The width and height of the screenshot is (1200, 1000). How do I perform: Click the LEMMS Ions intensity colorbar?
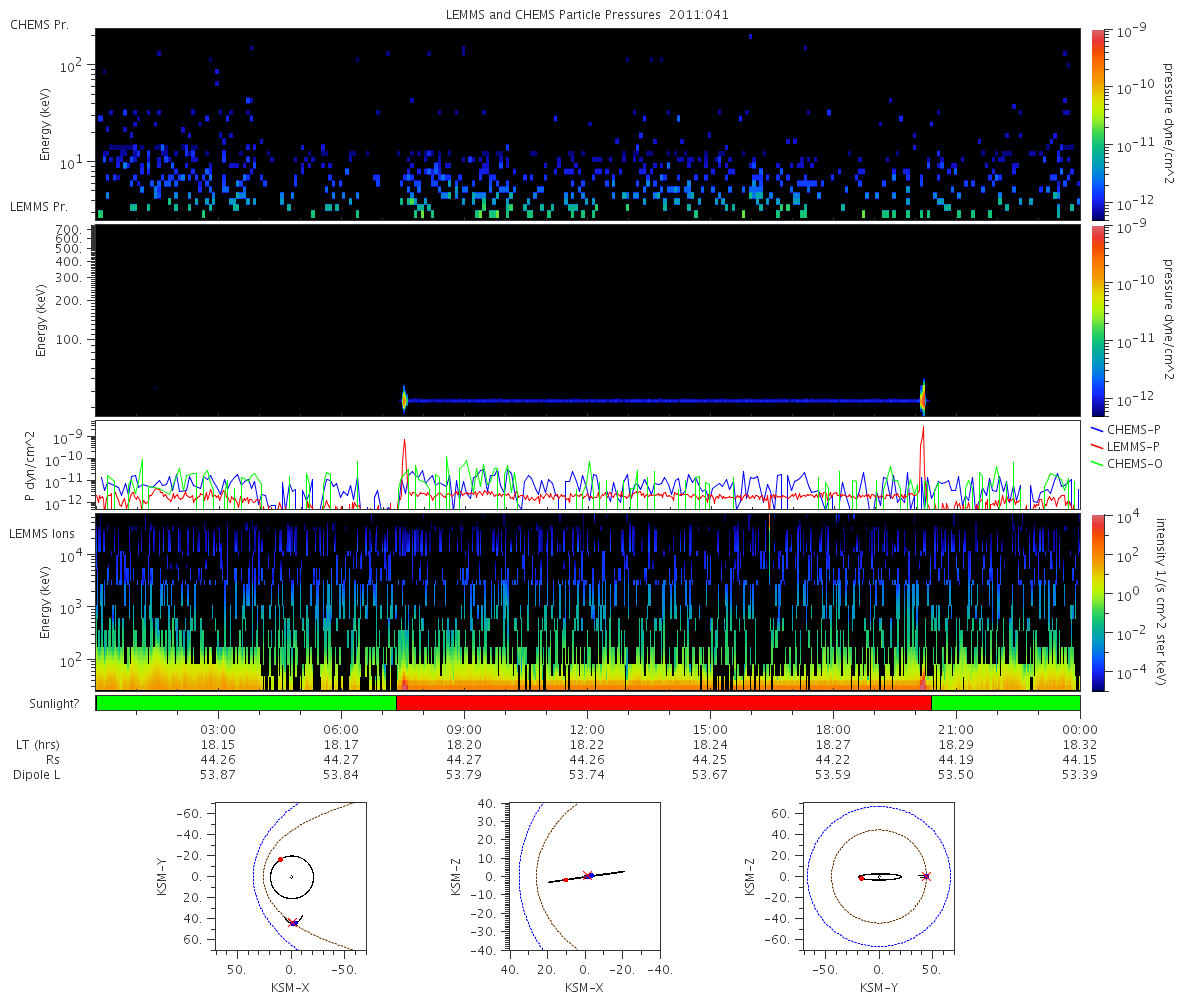[x=1098, y=603]
